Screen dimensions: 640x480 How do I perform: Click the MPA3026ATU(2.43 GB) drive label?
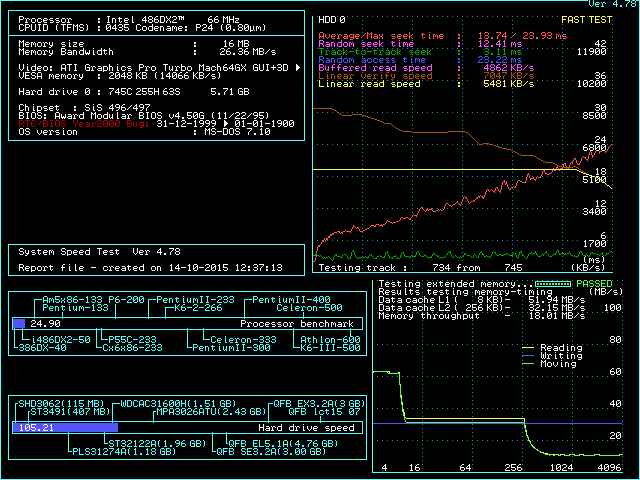coord(211,411)
